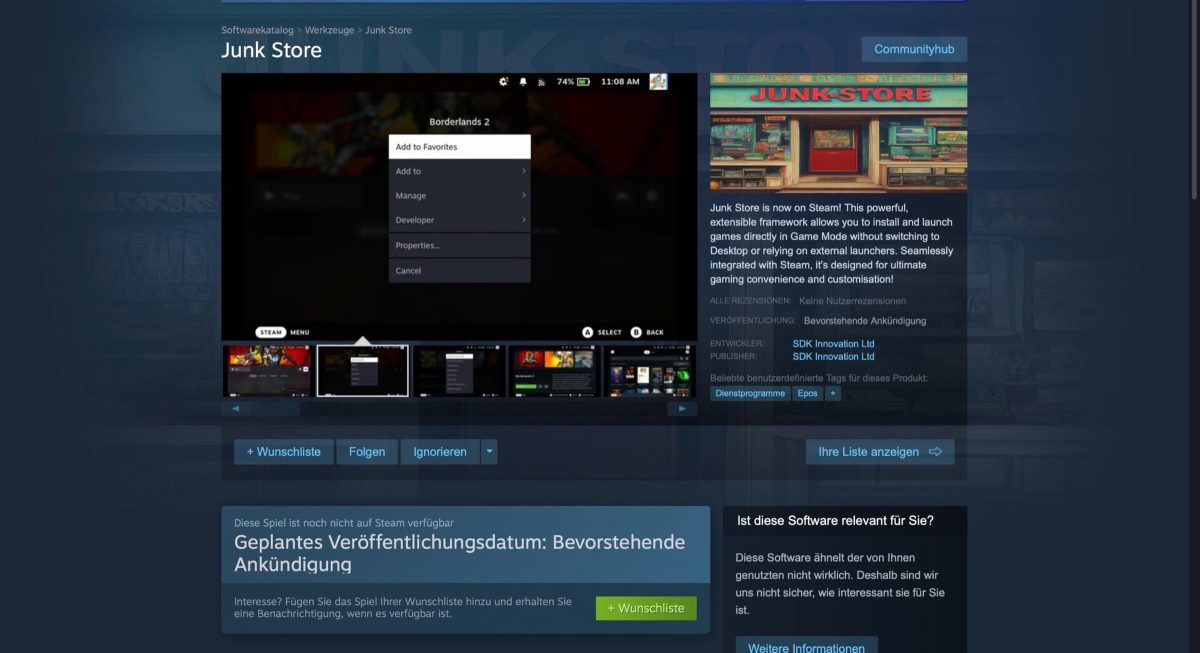Select the thumbnail showing the game library grid

tap(649, 371)
